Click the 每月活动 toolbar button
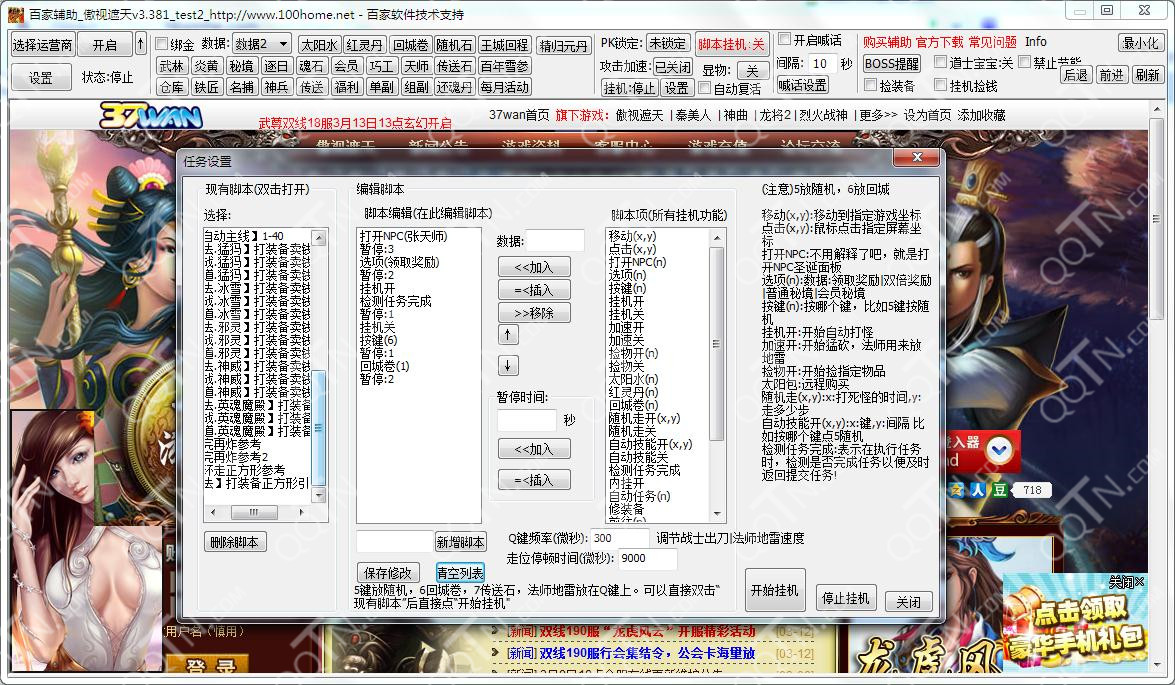 504,87
